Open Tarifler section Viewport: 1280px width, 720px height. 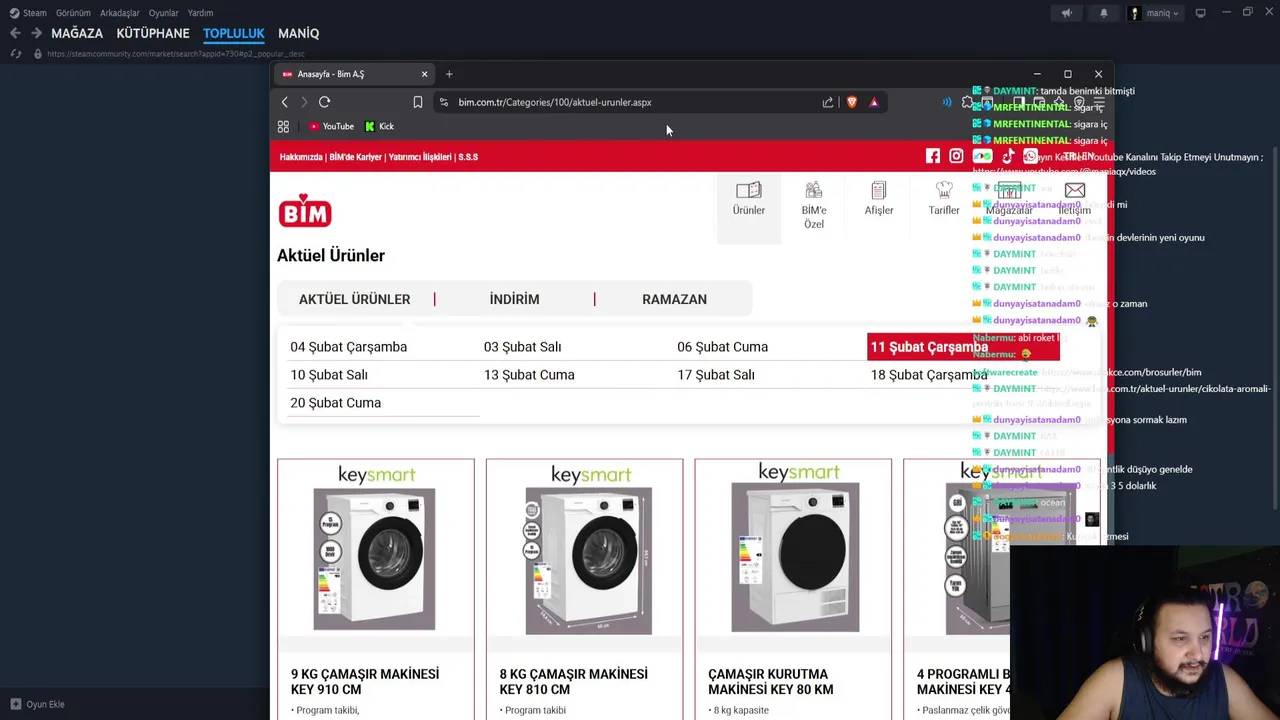tap(943, 199)
